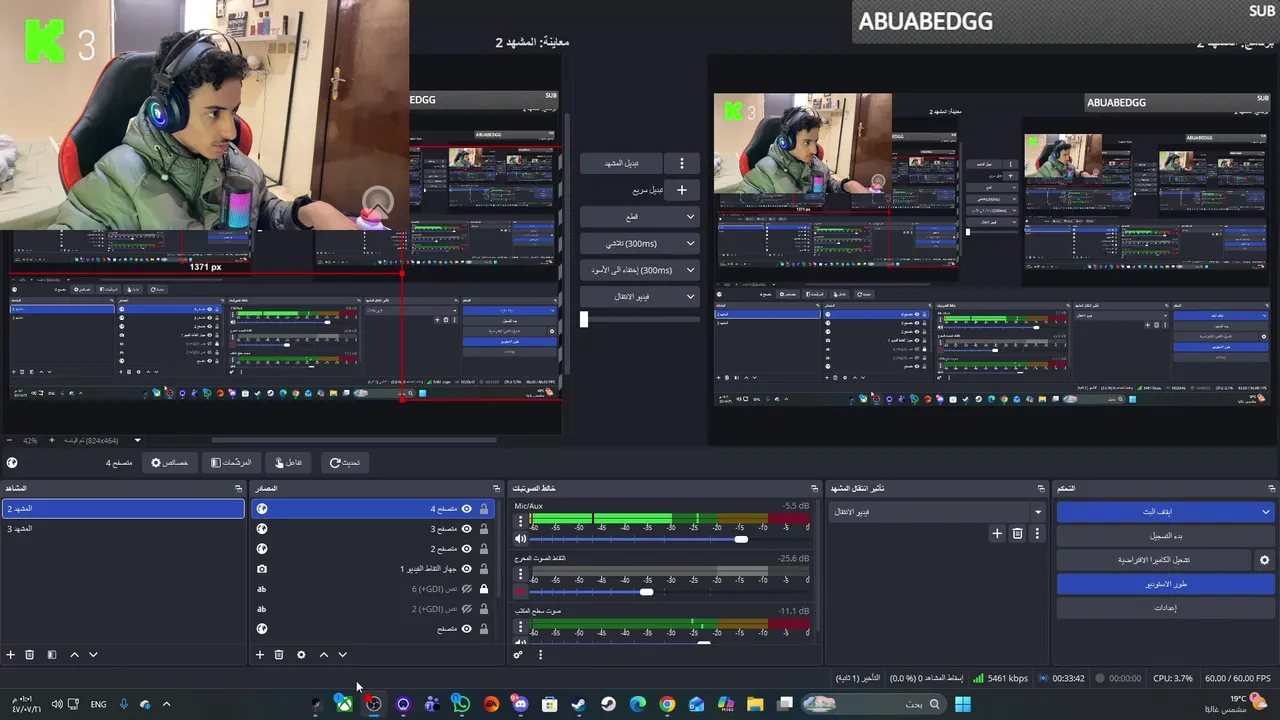Open the scene transition type combo box

936,512
